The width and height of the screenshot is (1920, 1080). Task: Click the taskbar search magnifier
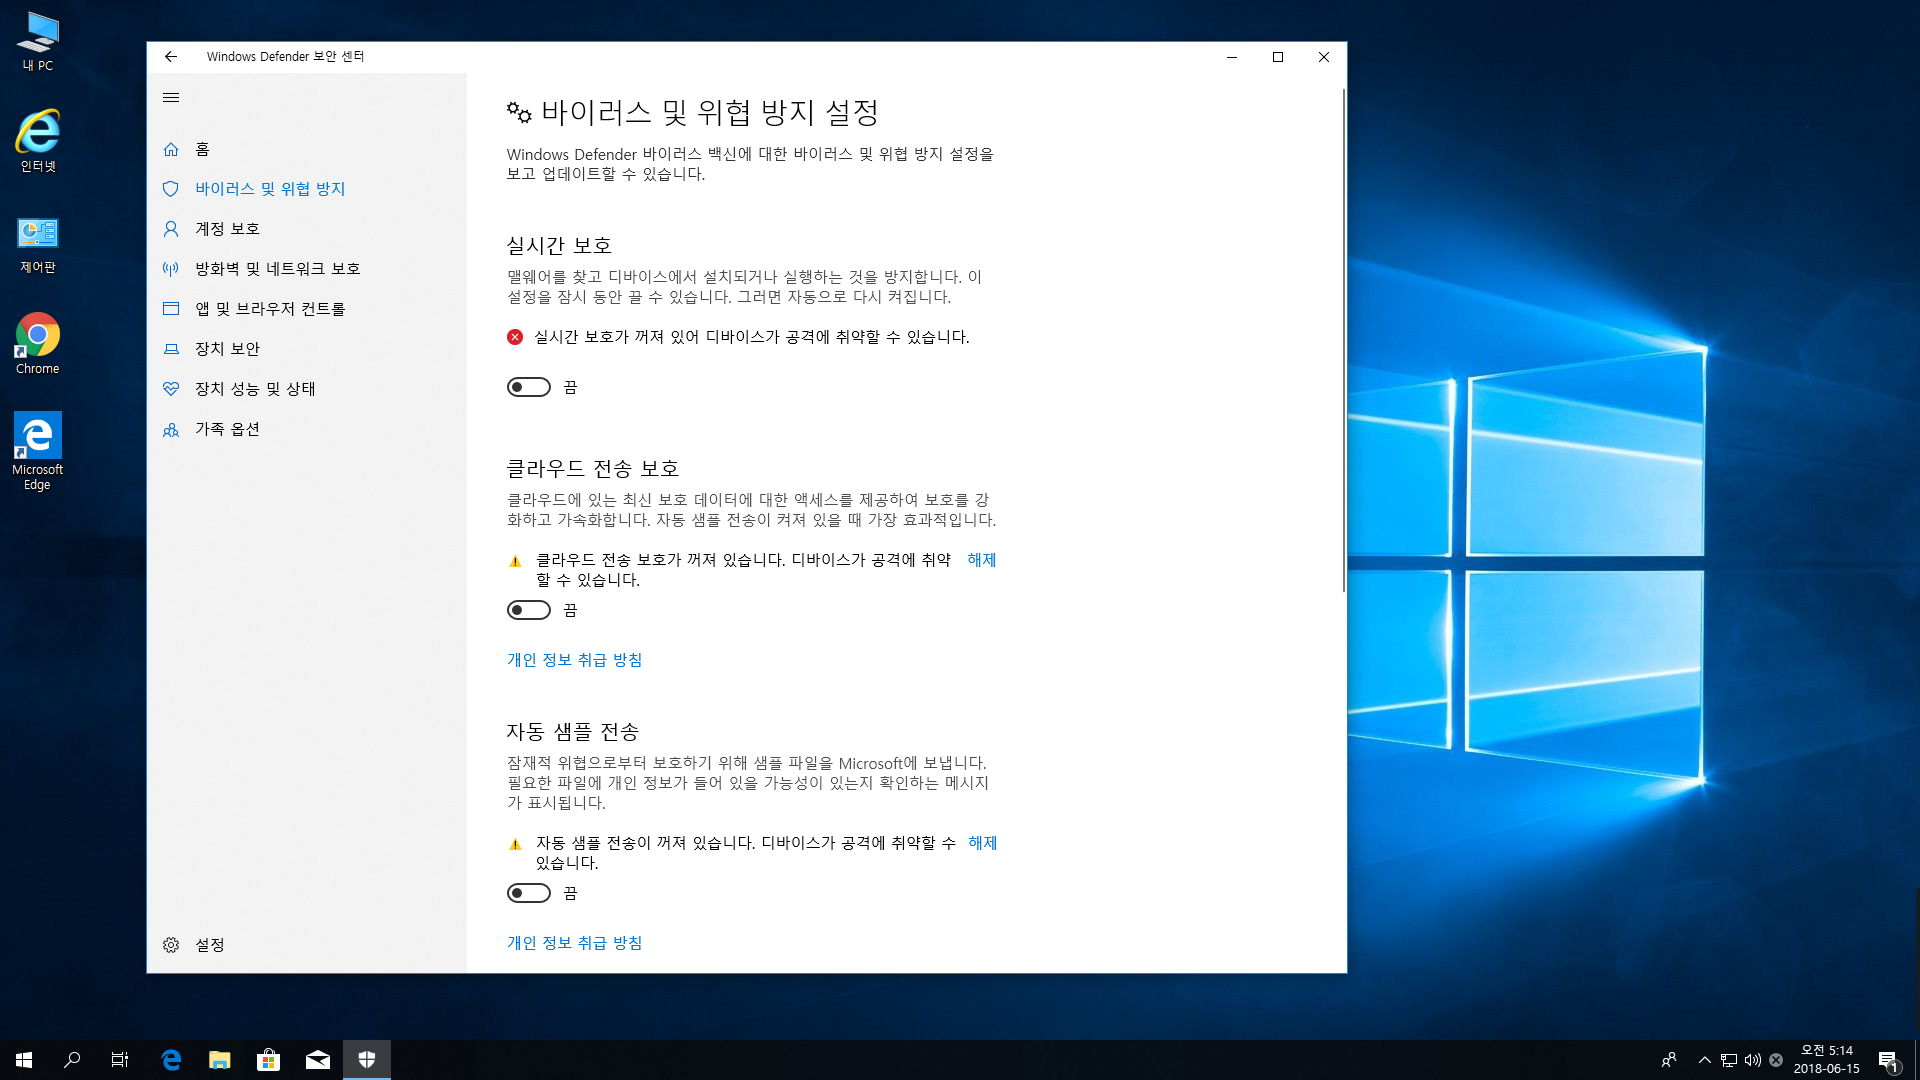tap(72, 1060)
